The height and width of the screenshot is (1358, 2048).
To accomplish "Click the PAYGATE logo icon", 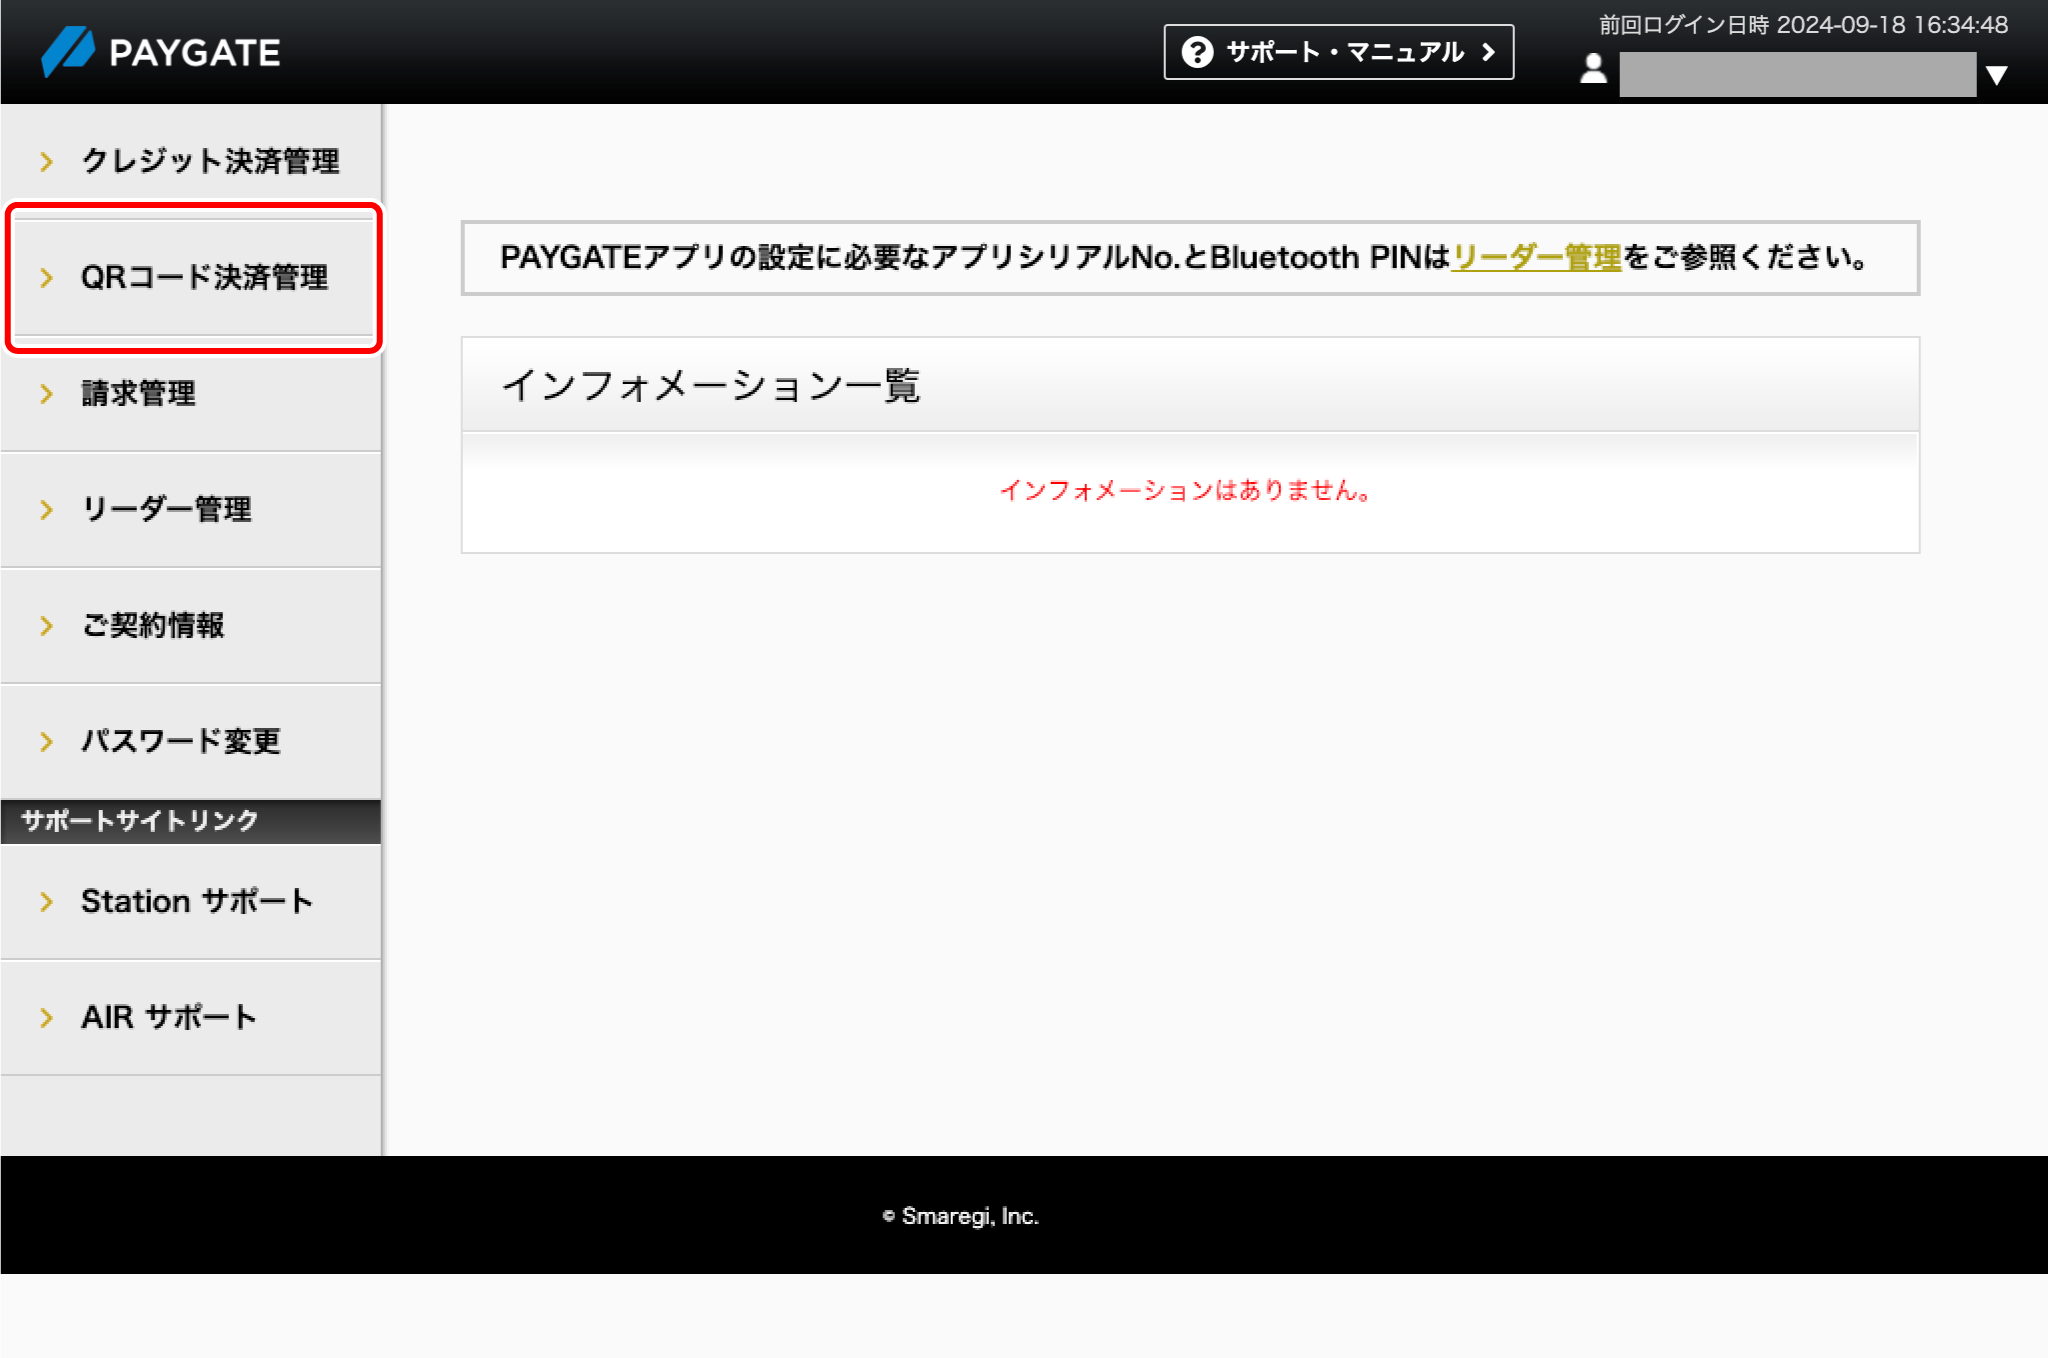I will (x=66, y=52).
